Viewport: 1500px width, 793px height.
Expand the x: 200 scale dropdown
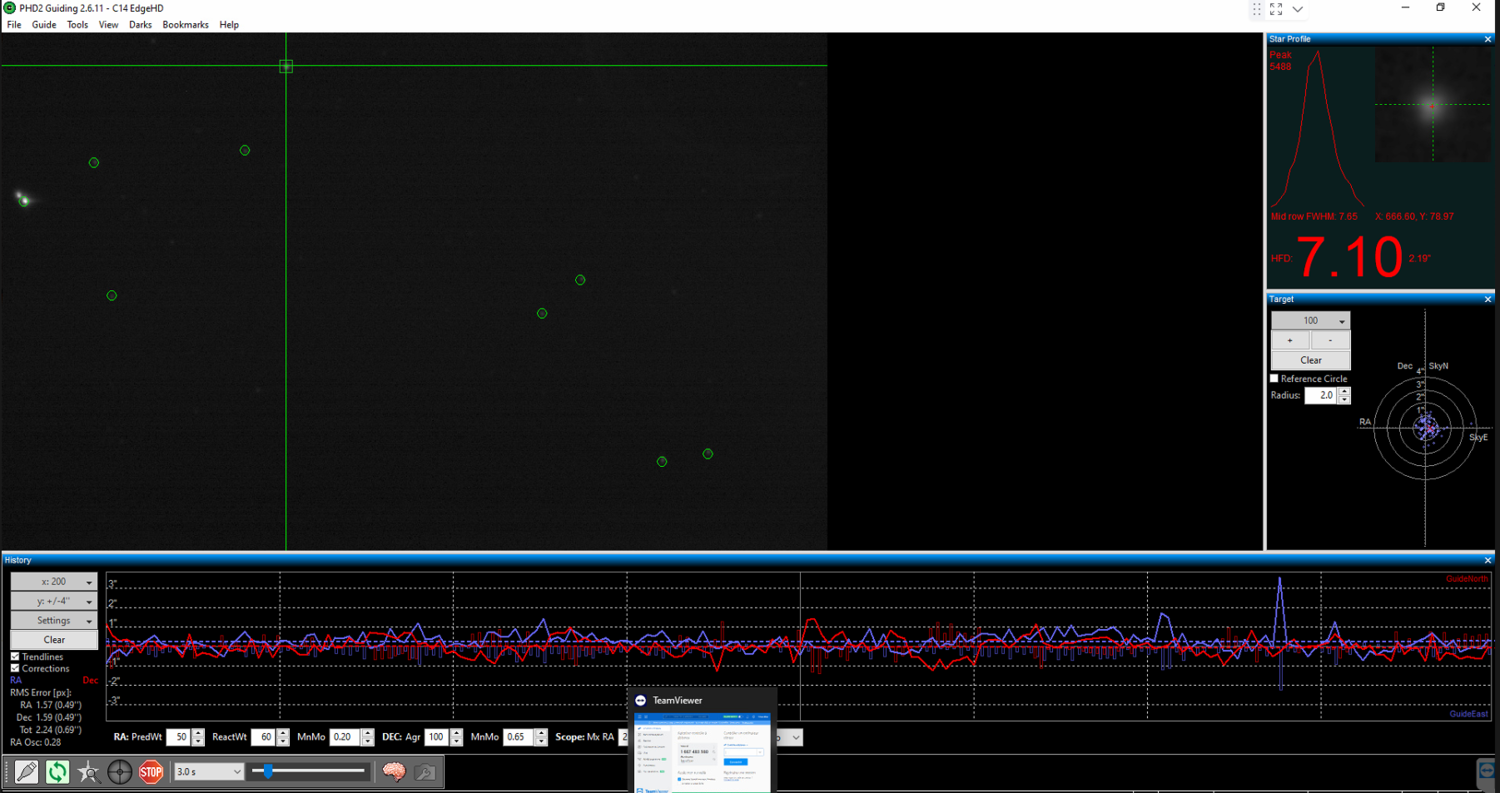[x=54, y=582]
